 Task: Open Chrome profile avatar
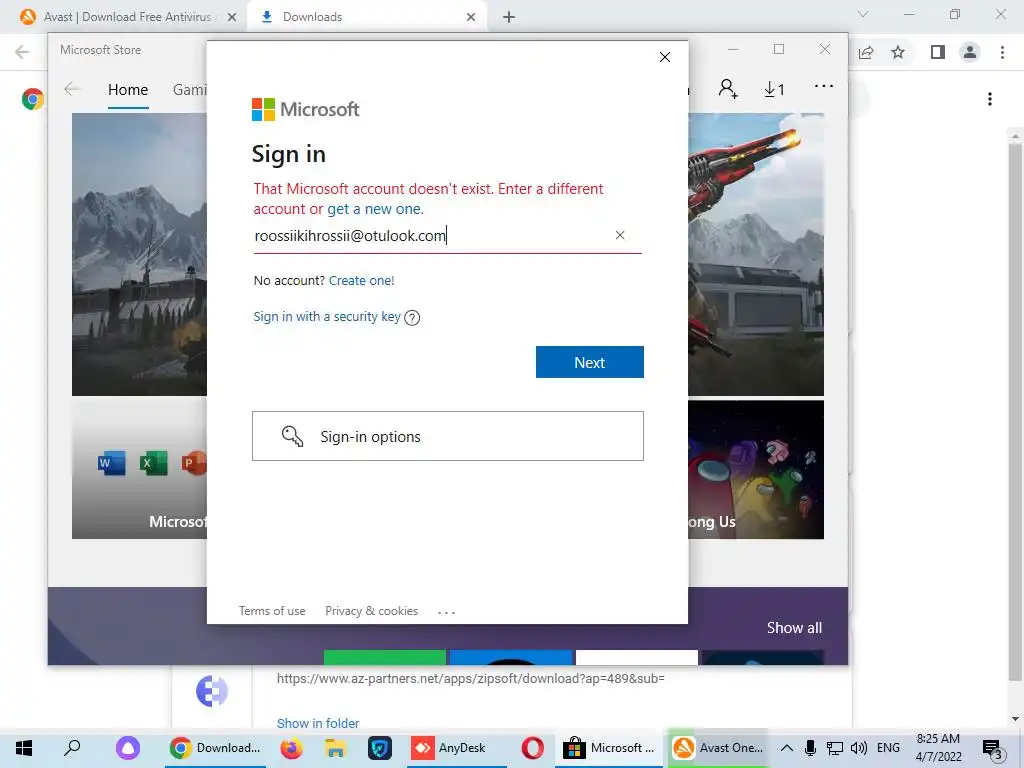(x=970, y=52)
